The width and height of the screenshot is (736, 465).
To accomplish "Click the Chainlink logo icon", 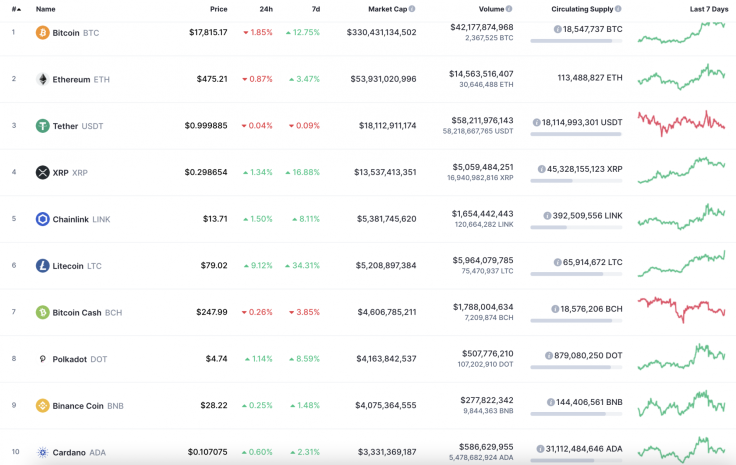I will point(42,219).
